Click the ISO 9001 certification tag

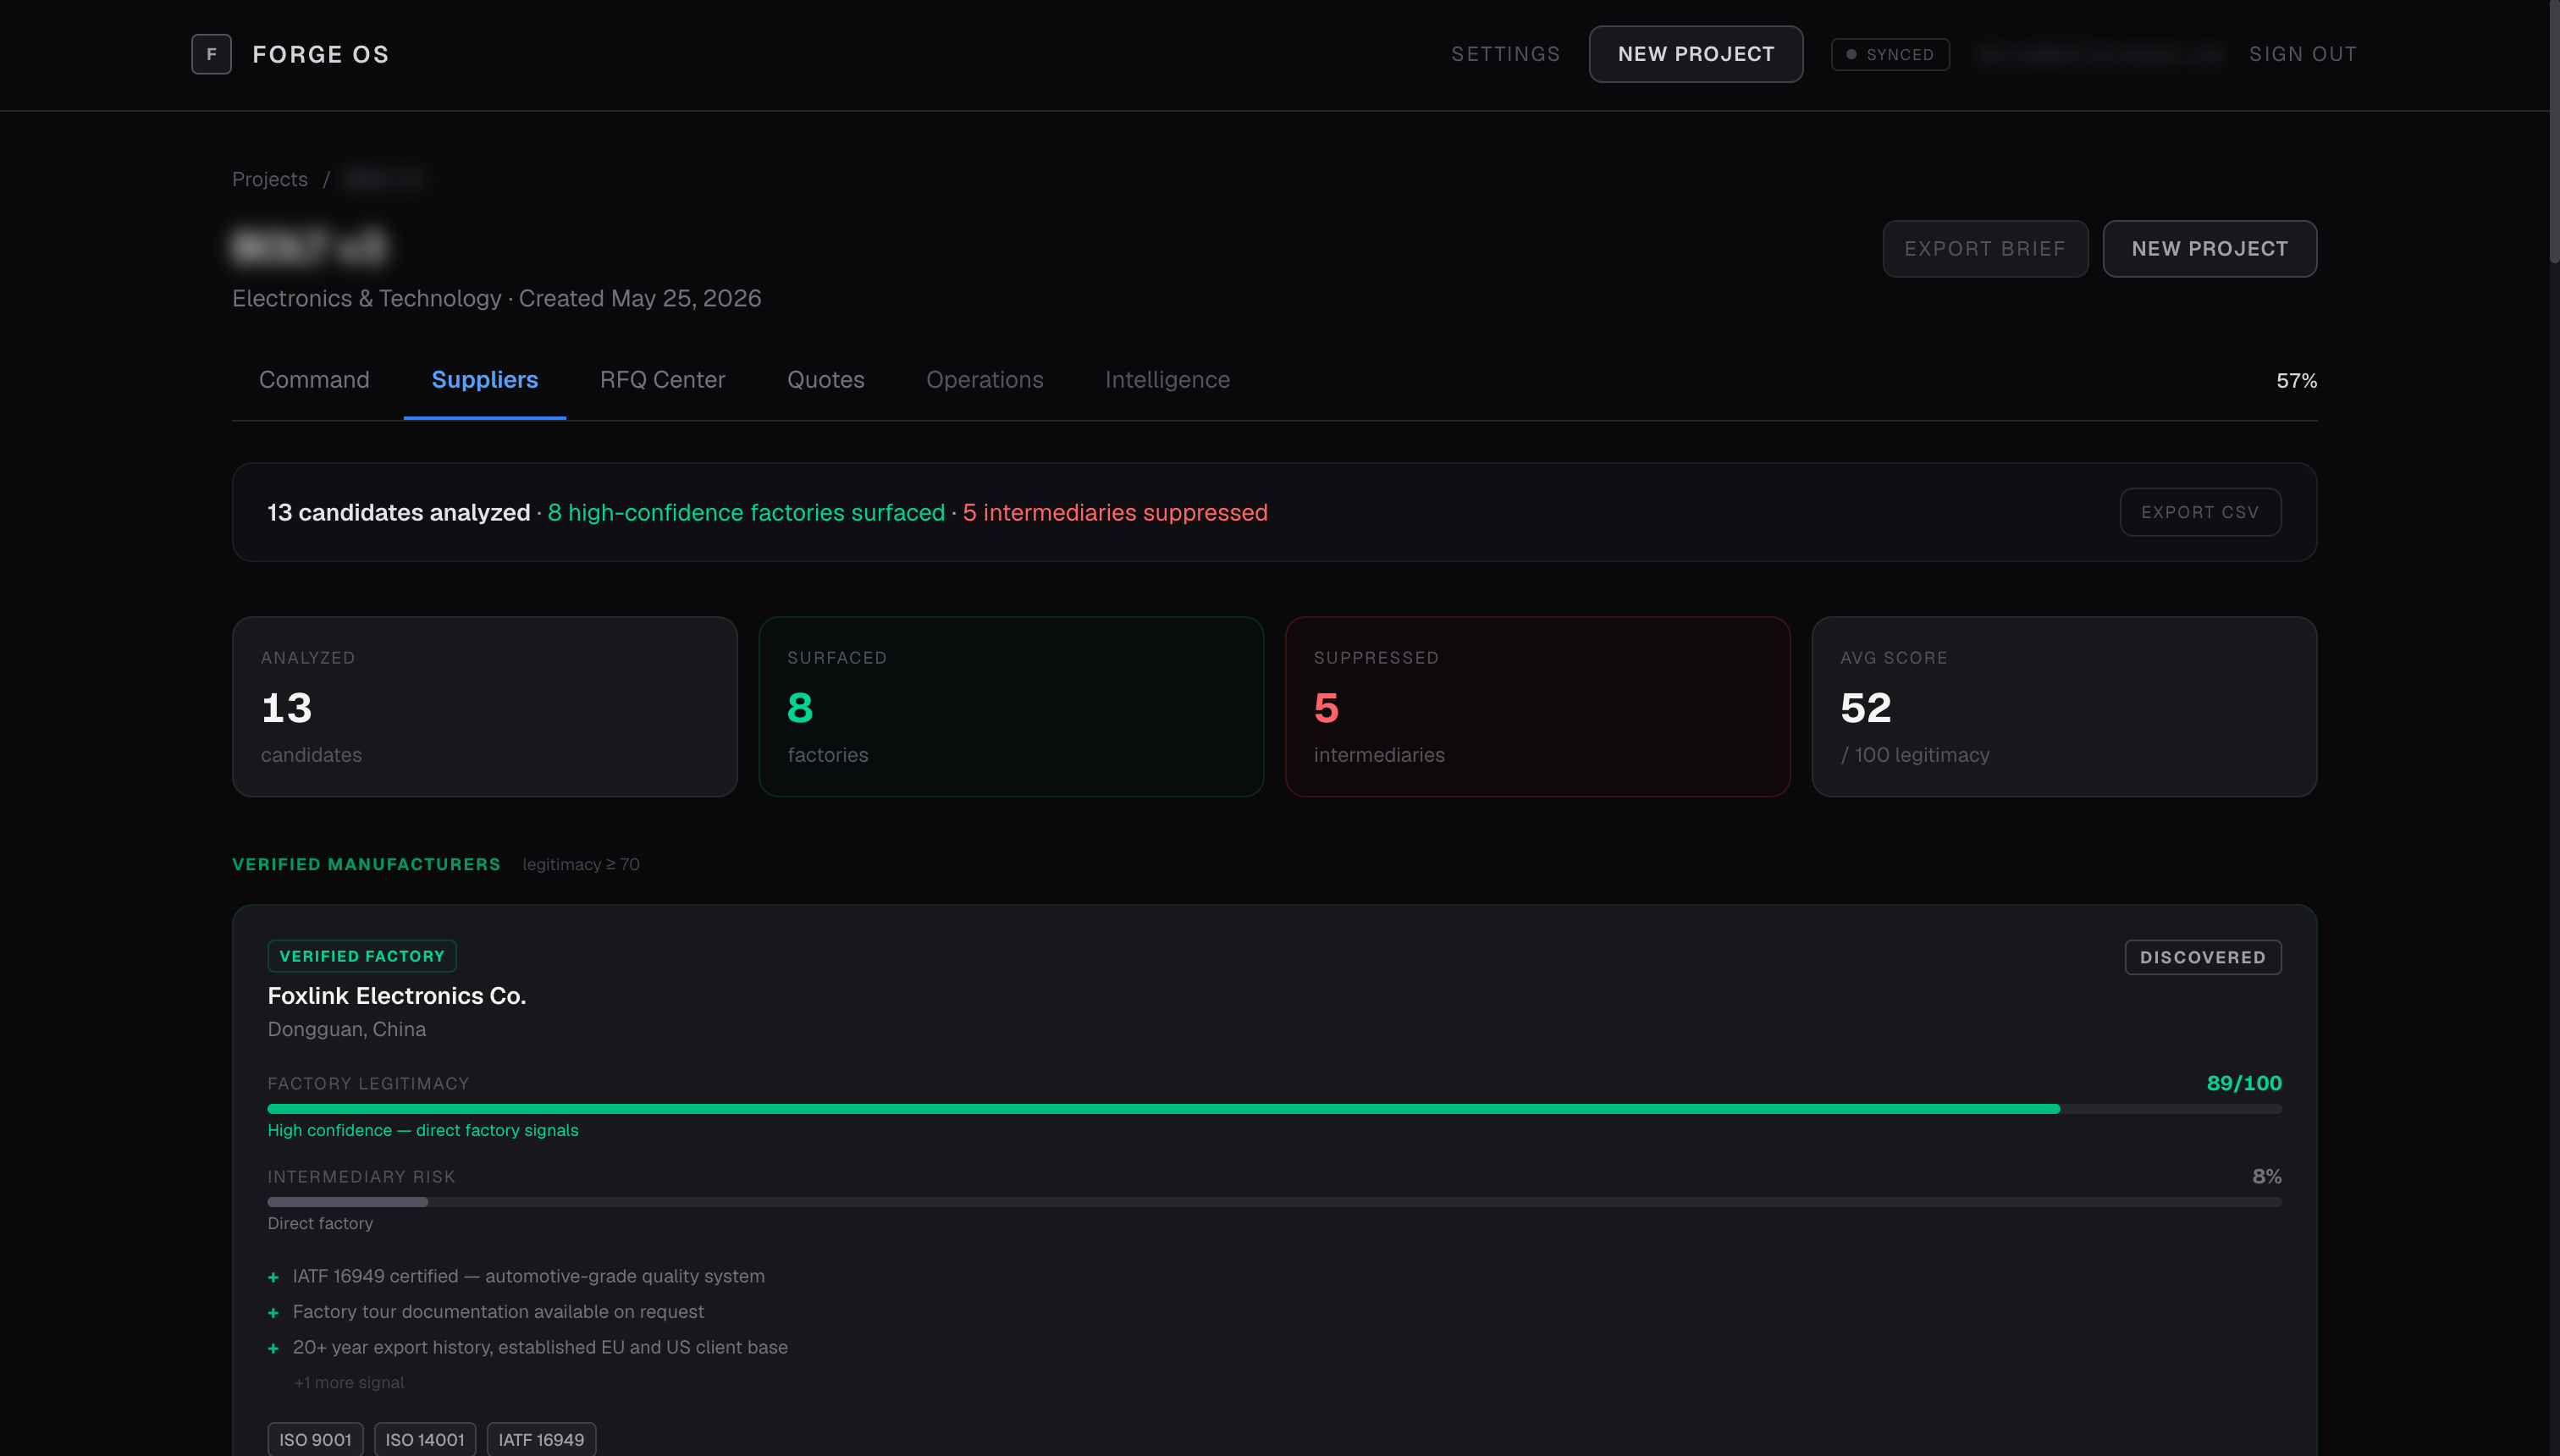point(315,1440)
